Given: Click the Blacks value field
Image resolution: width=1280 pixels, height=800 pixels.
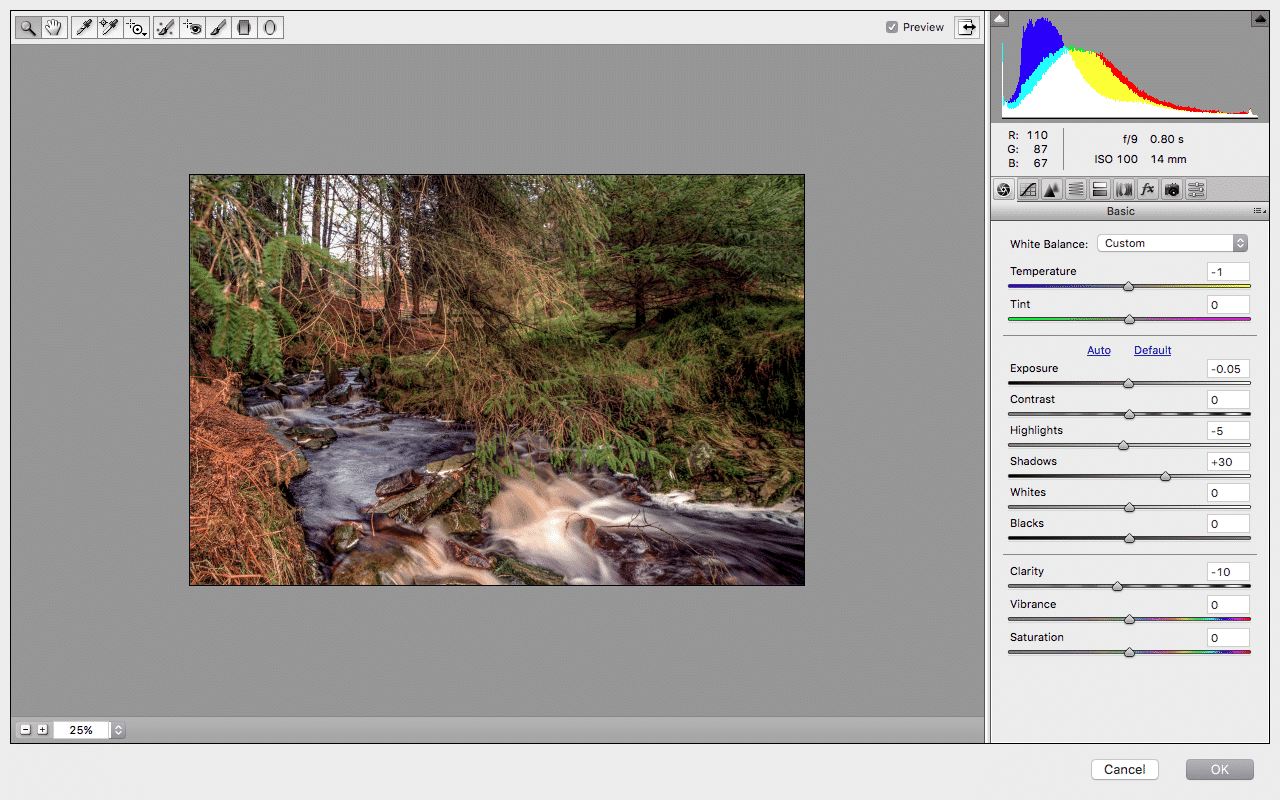Looking at the screenshot, I should 1228,524.
